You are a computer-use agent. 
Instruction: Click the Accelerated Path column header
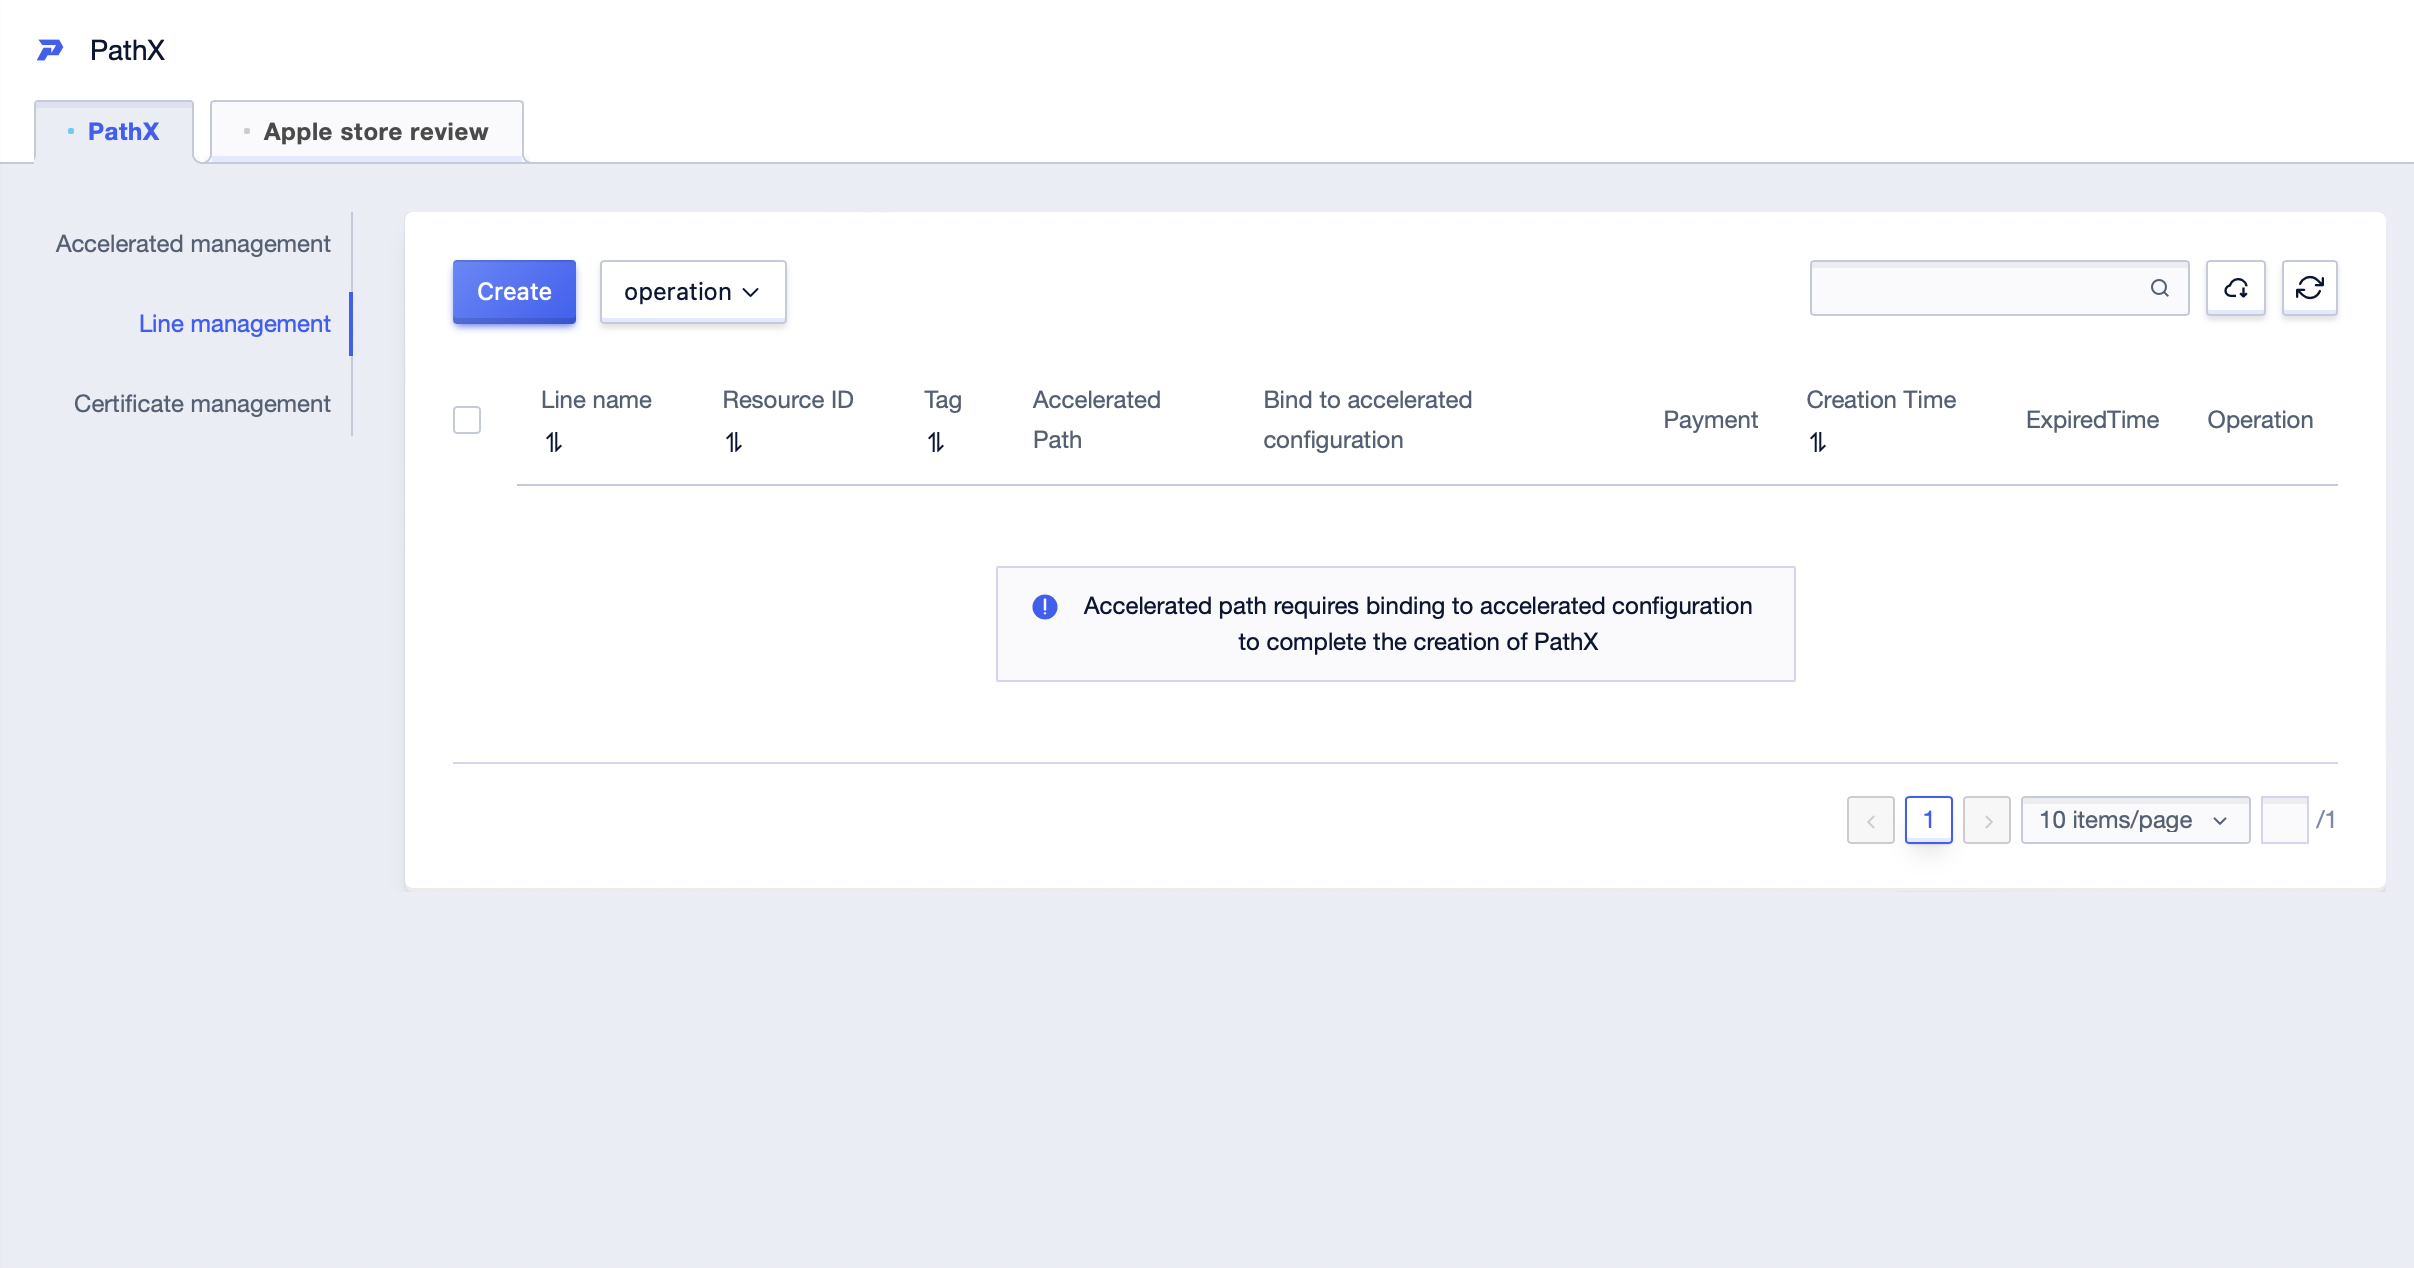1097,420
